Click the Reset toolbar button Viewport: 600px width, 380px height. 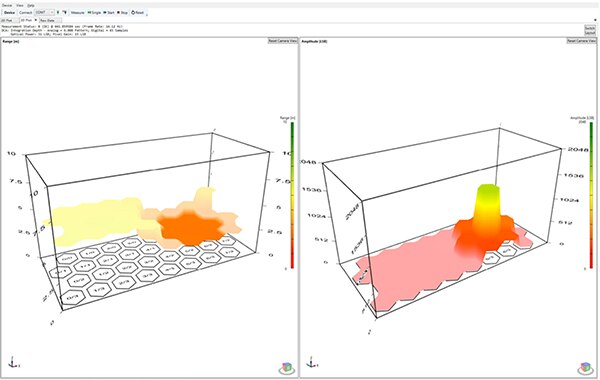[x=137, y=13]
